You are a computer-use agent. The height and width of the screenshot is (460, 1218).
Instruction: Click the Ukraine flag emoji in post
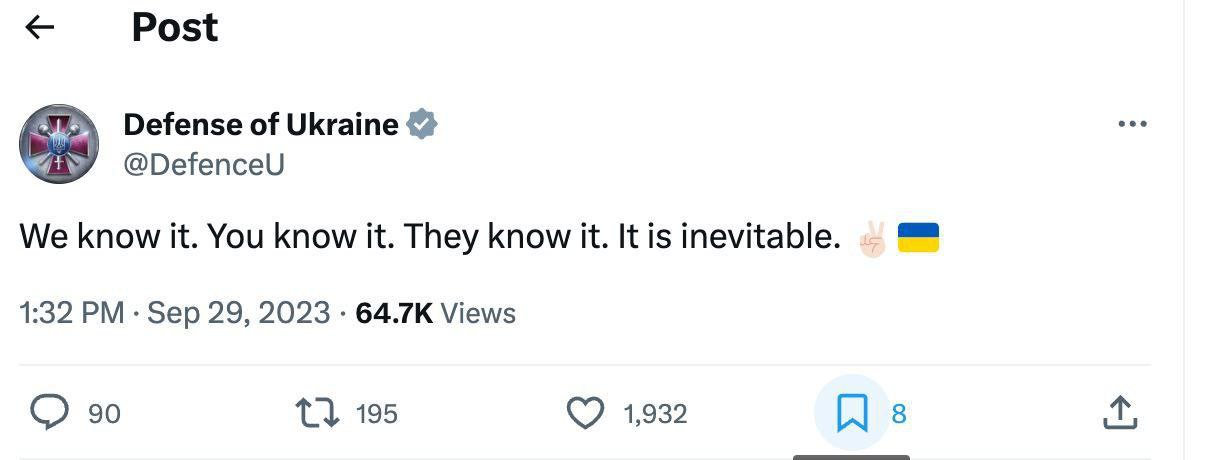pyautogui.click(x=918, y=238)
